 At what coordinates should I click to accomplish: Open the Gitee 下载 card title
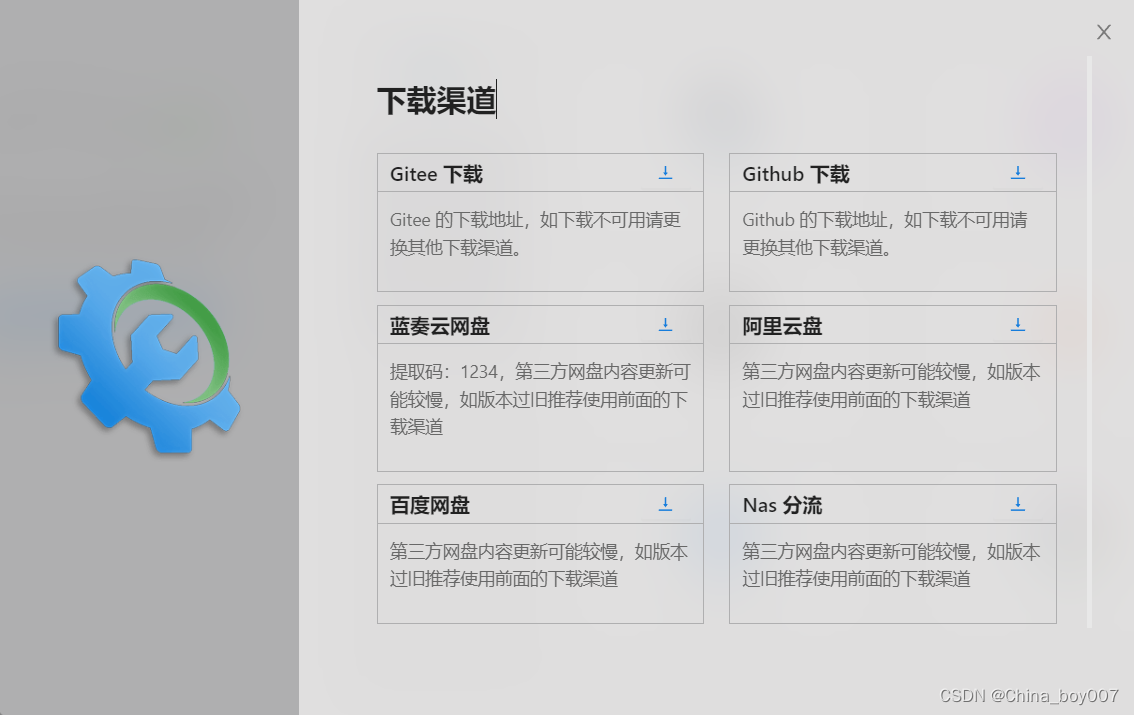[436, 174]
